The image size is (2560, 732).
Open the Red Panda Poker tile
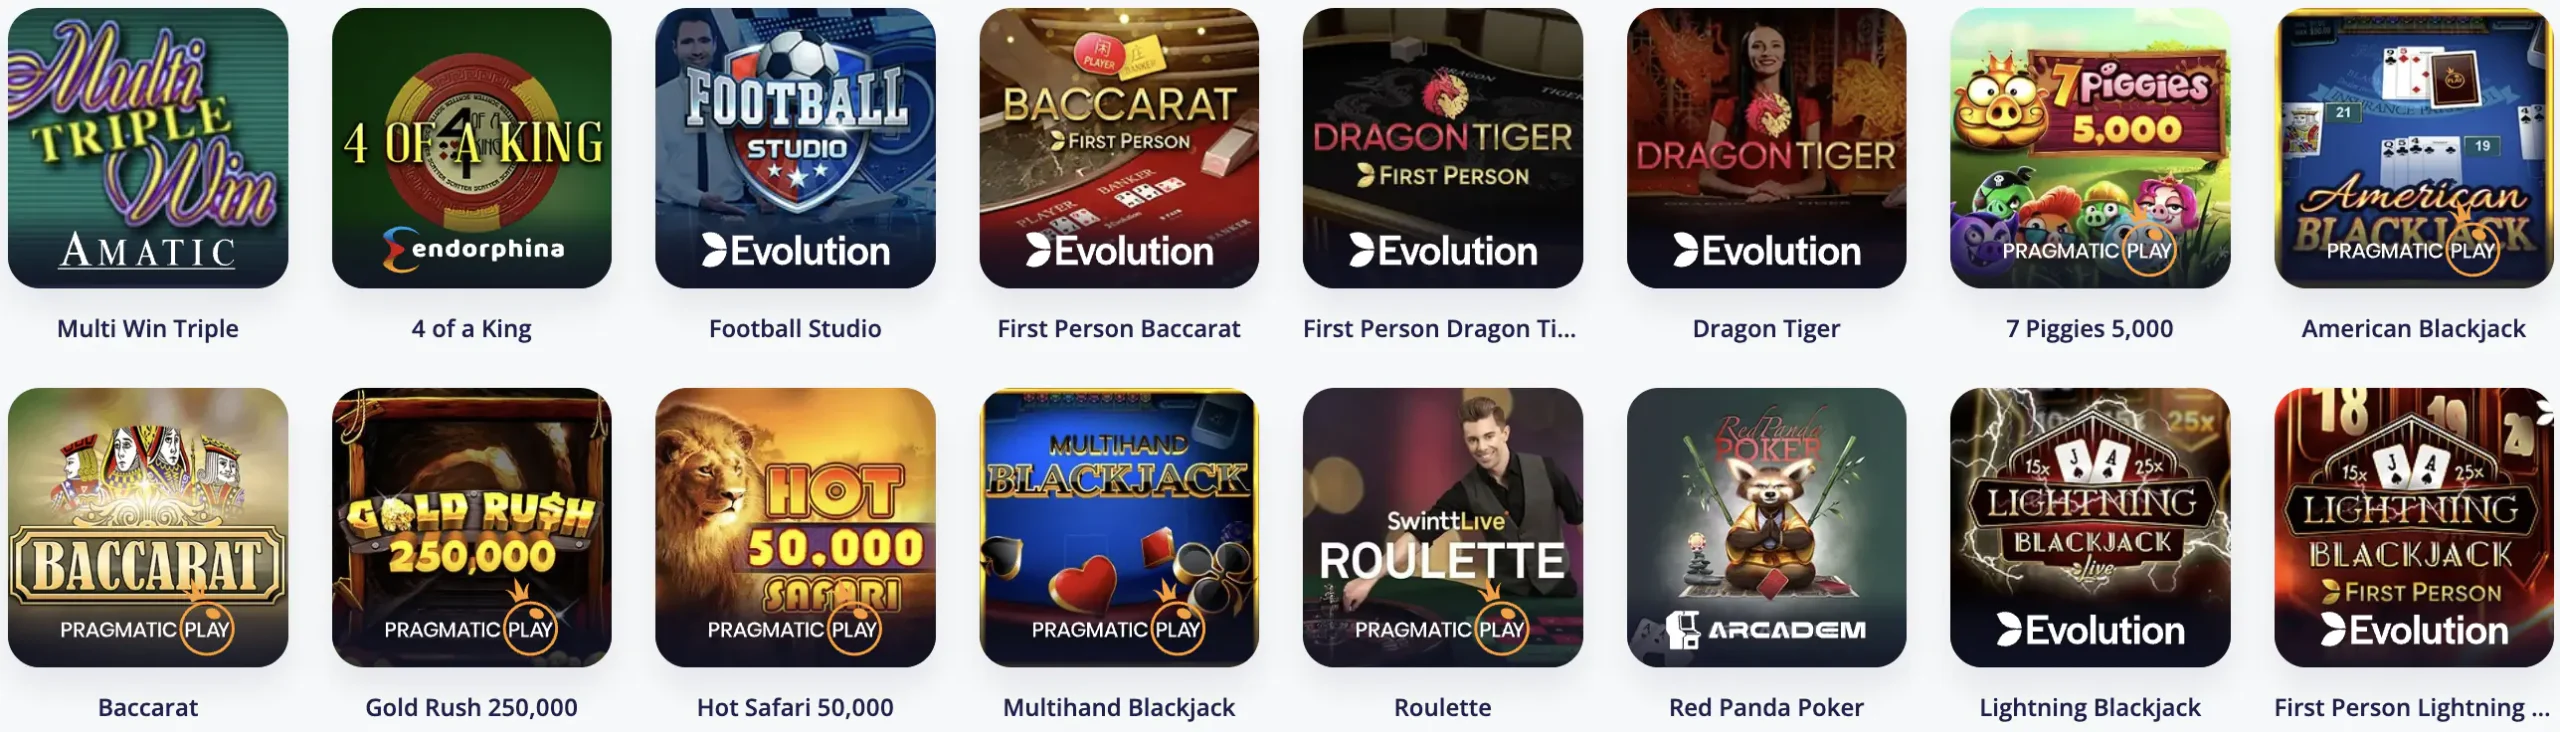pos(1766,527)
